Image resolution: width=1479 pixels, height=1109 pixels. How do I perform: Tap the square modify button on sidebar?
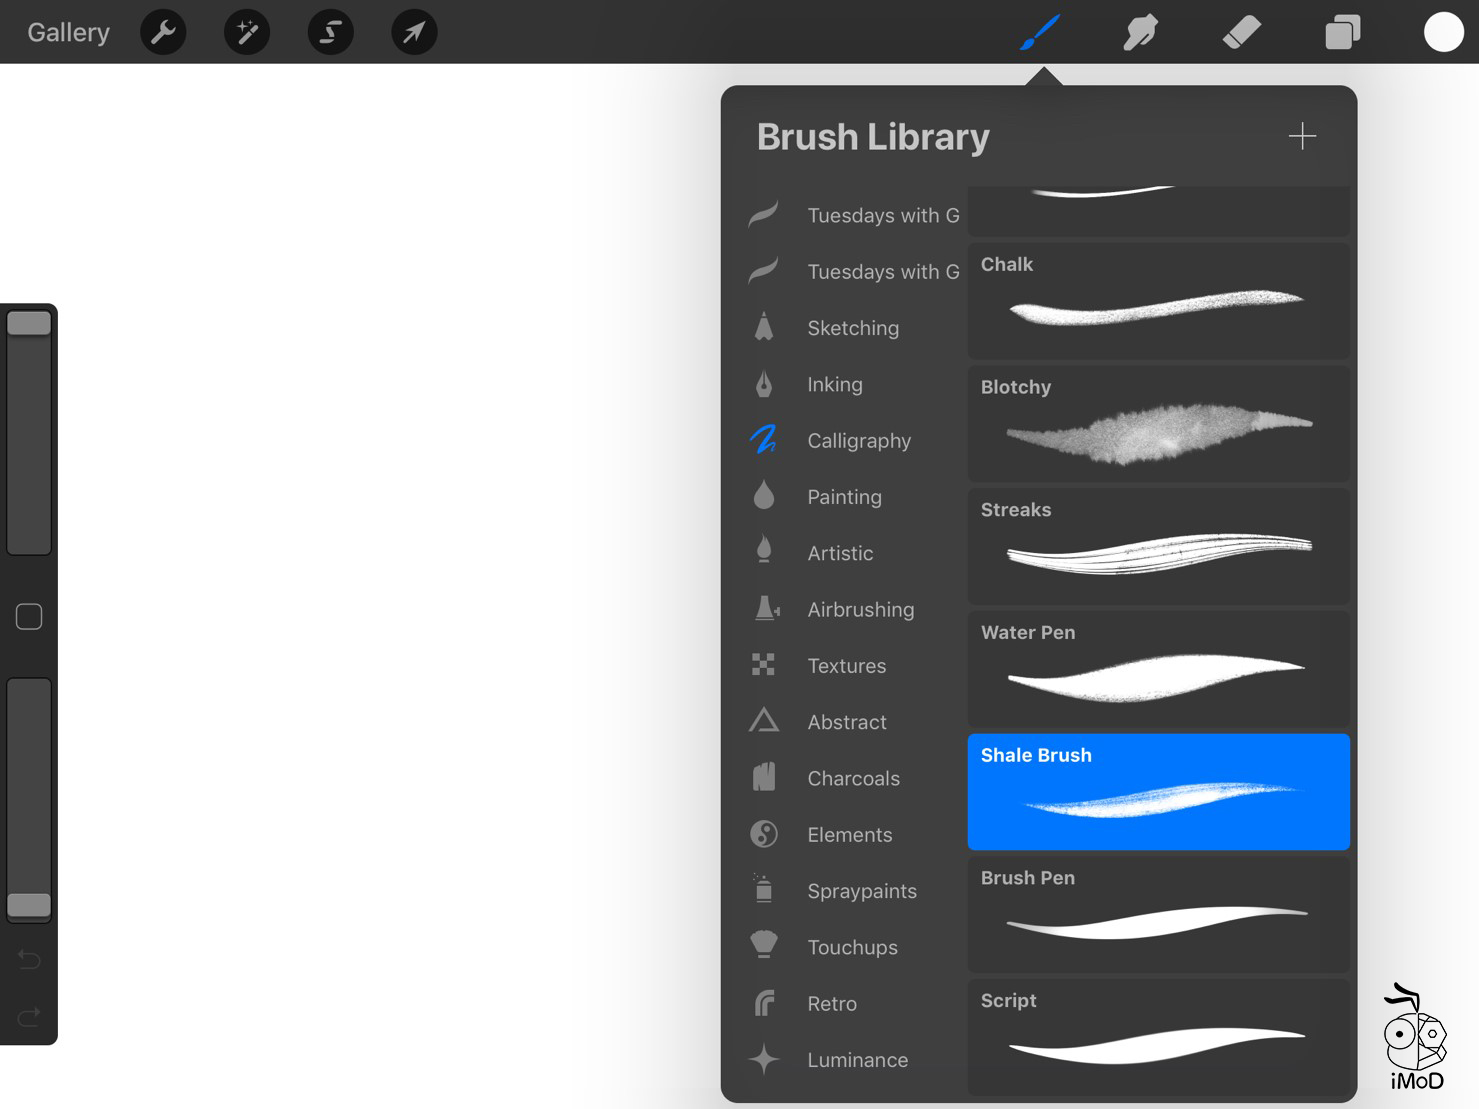[29, 617]
